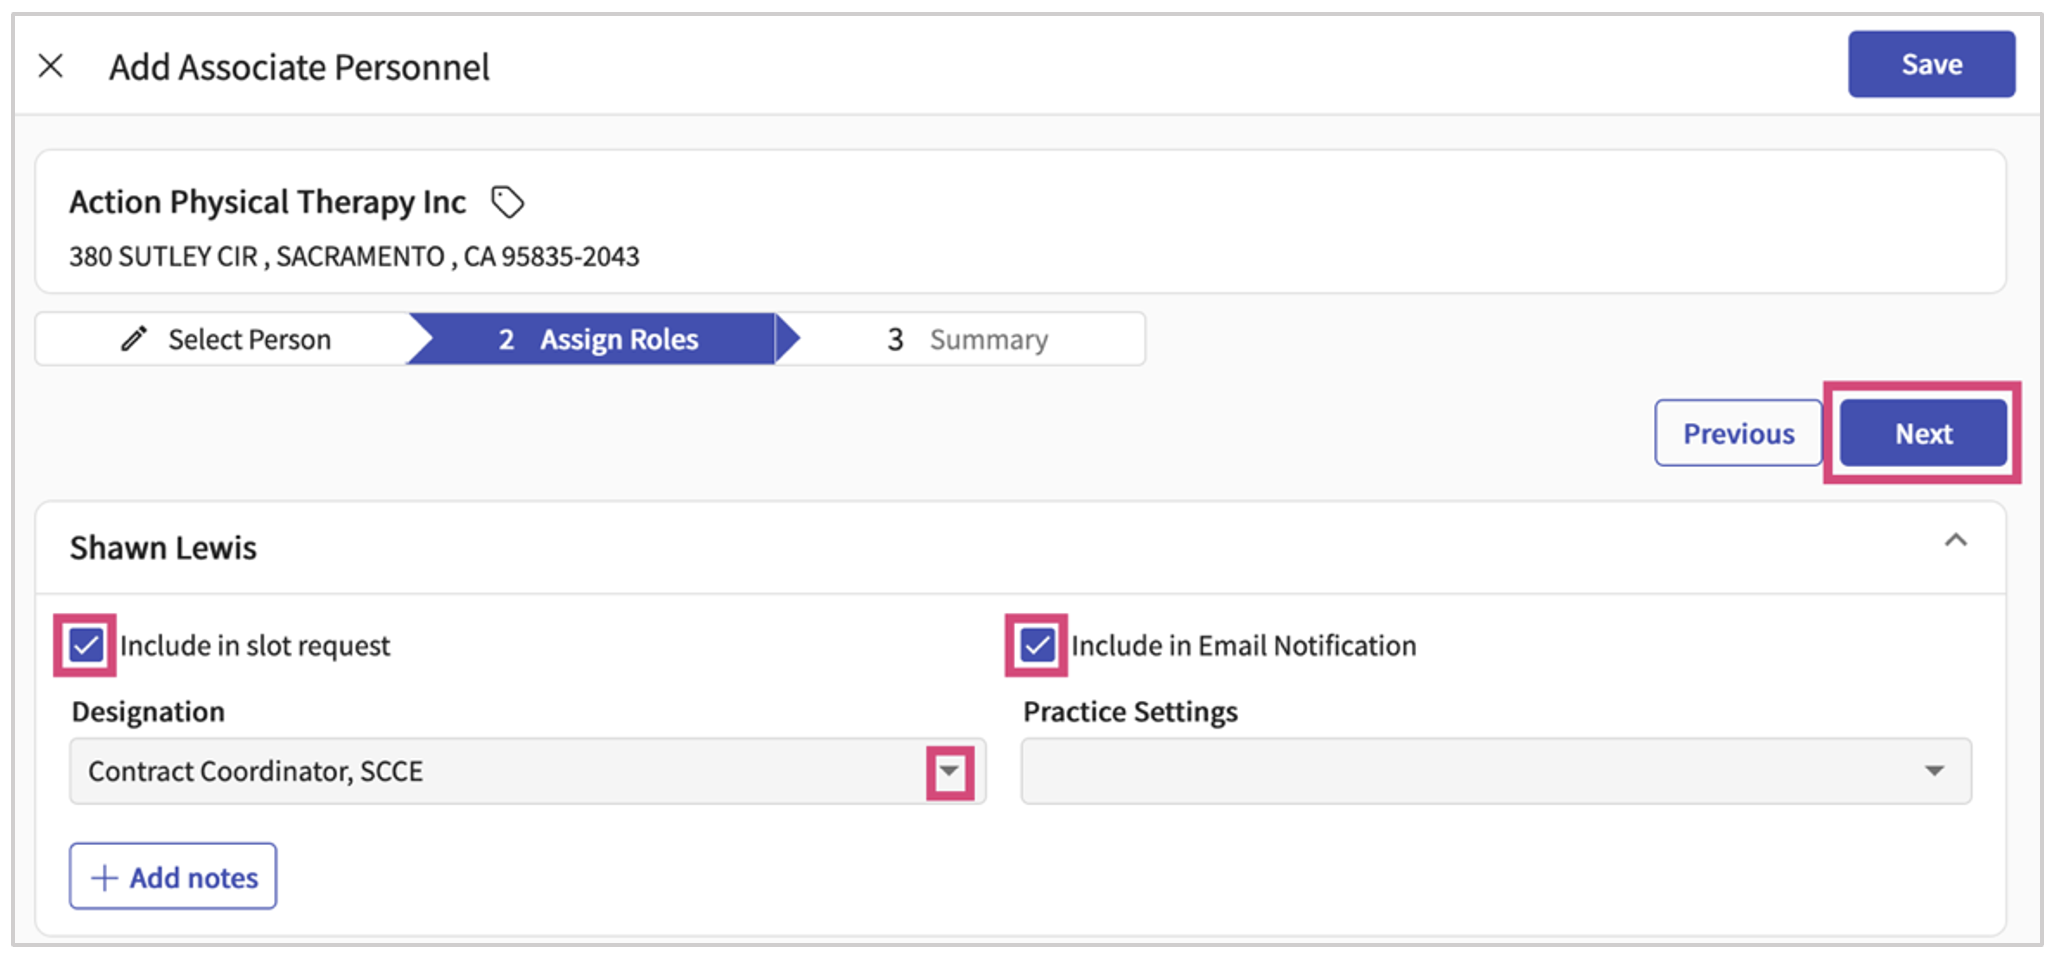Click the plus icon in Add notes
2054x958 pixels.
pos(104,877)
